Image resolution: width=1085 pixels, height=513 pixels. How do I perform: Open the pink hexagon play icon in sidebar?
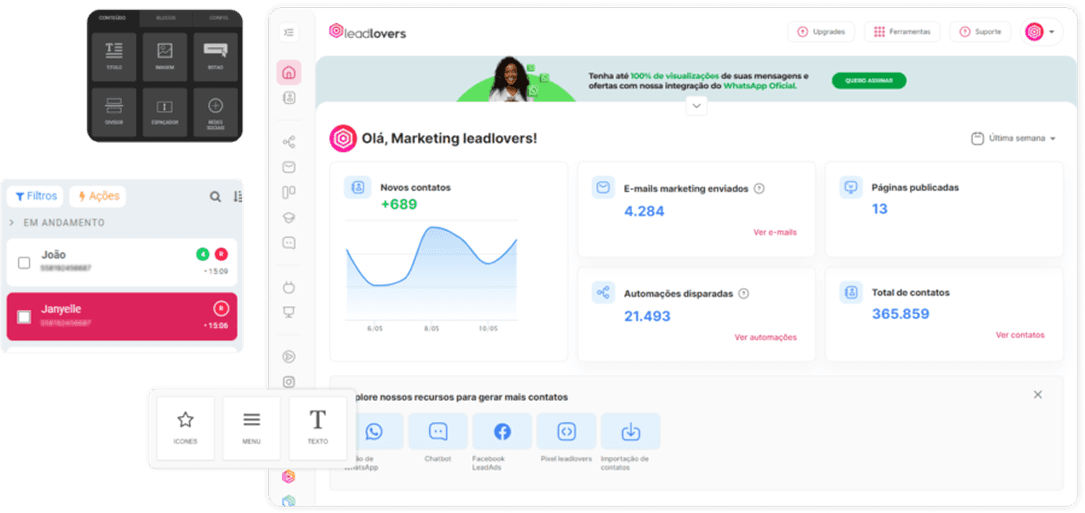(x=289, y=476)
